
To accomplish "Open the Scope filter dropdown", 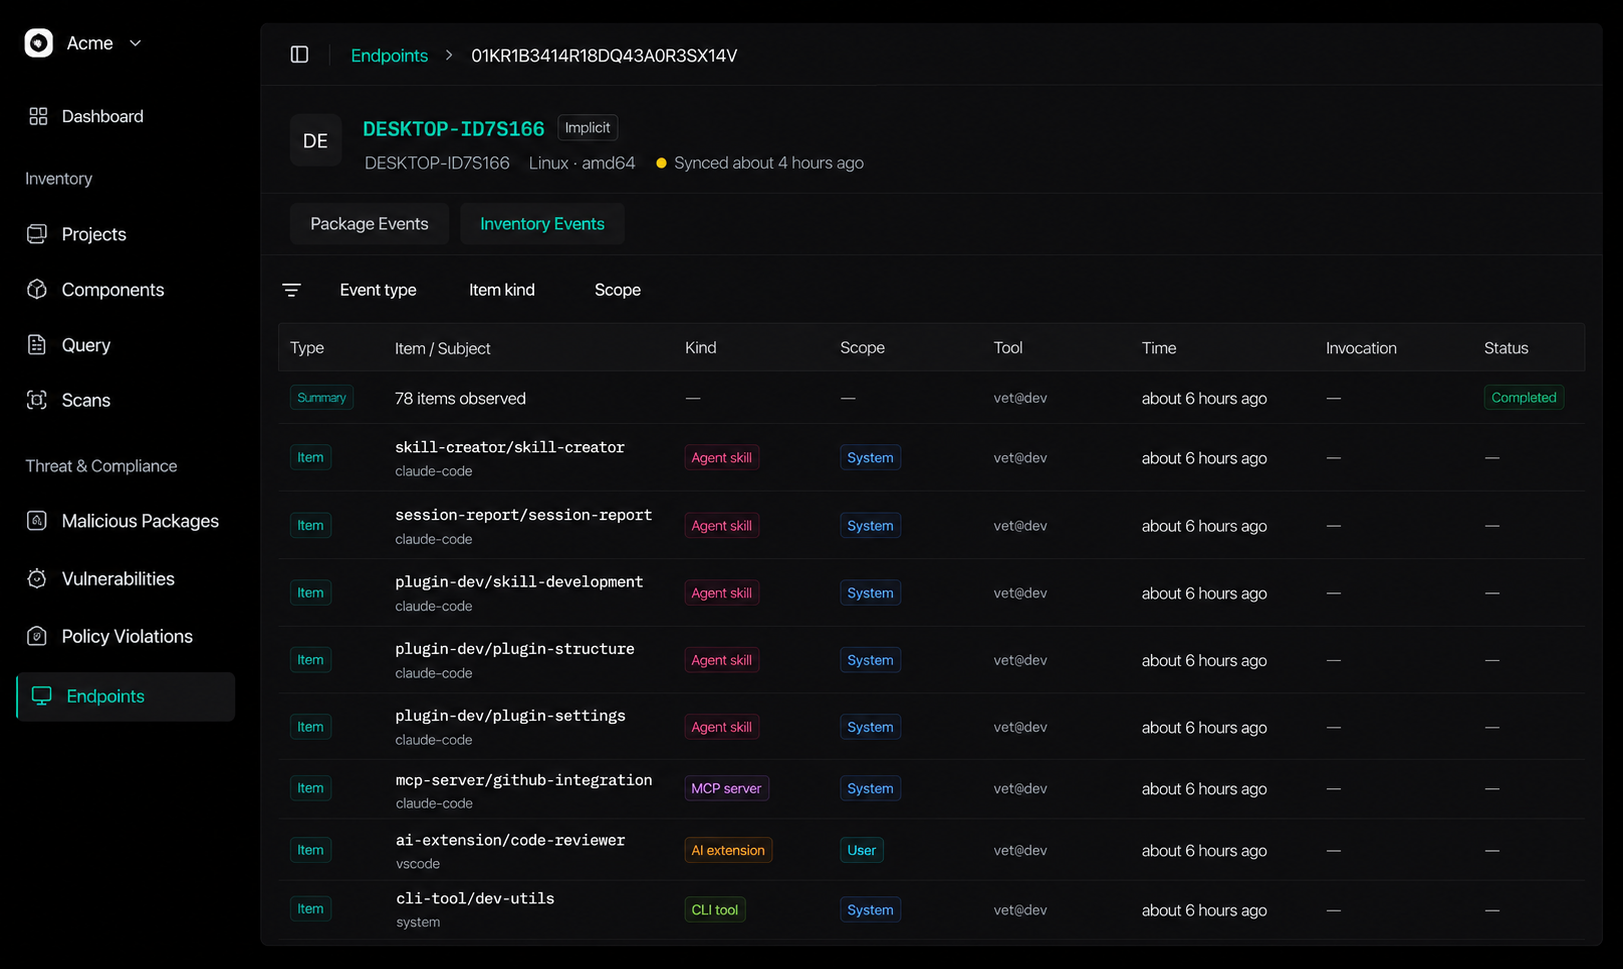I will (x=618, y=290).
